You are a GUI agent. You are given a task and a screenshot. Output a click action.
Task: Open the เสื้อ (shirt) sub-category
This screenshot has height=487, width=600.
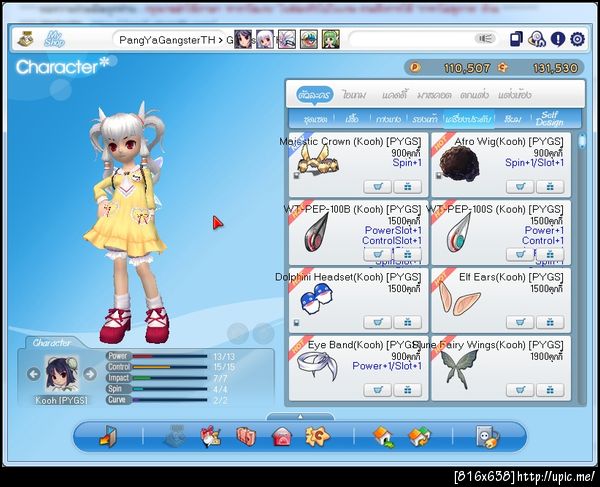tap(352, 119)
